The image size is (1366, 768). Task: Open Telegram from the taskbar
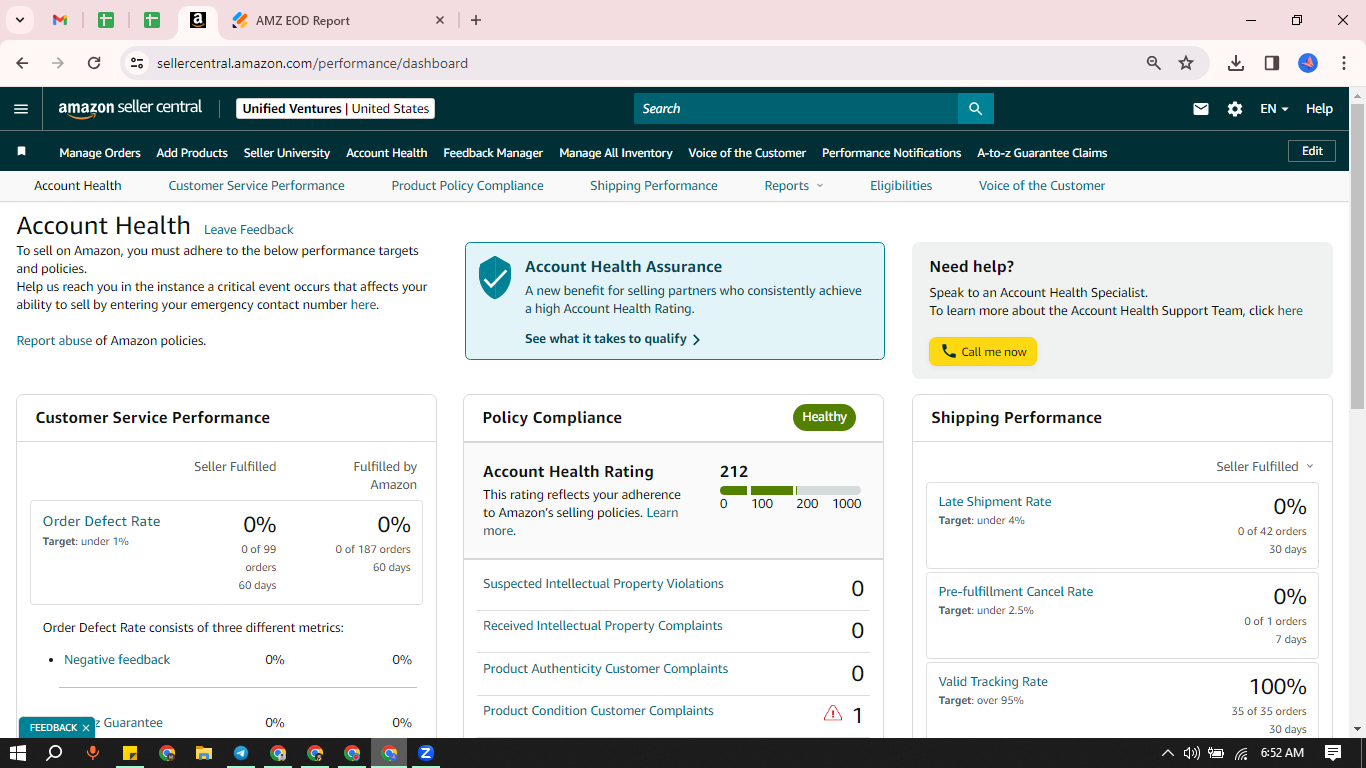(x=241, y=753)
